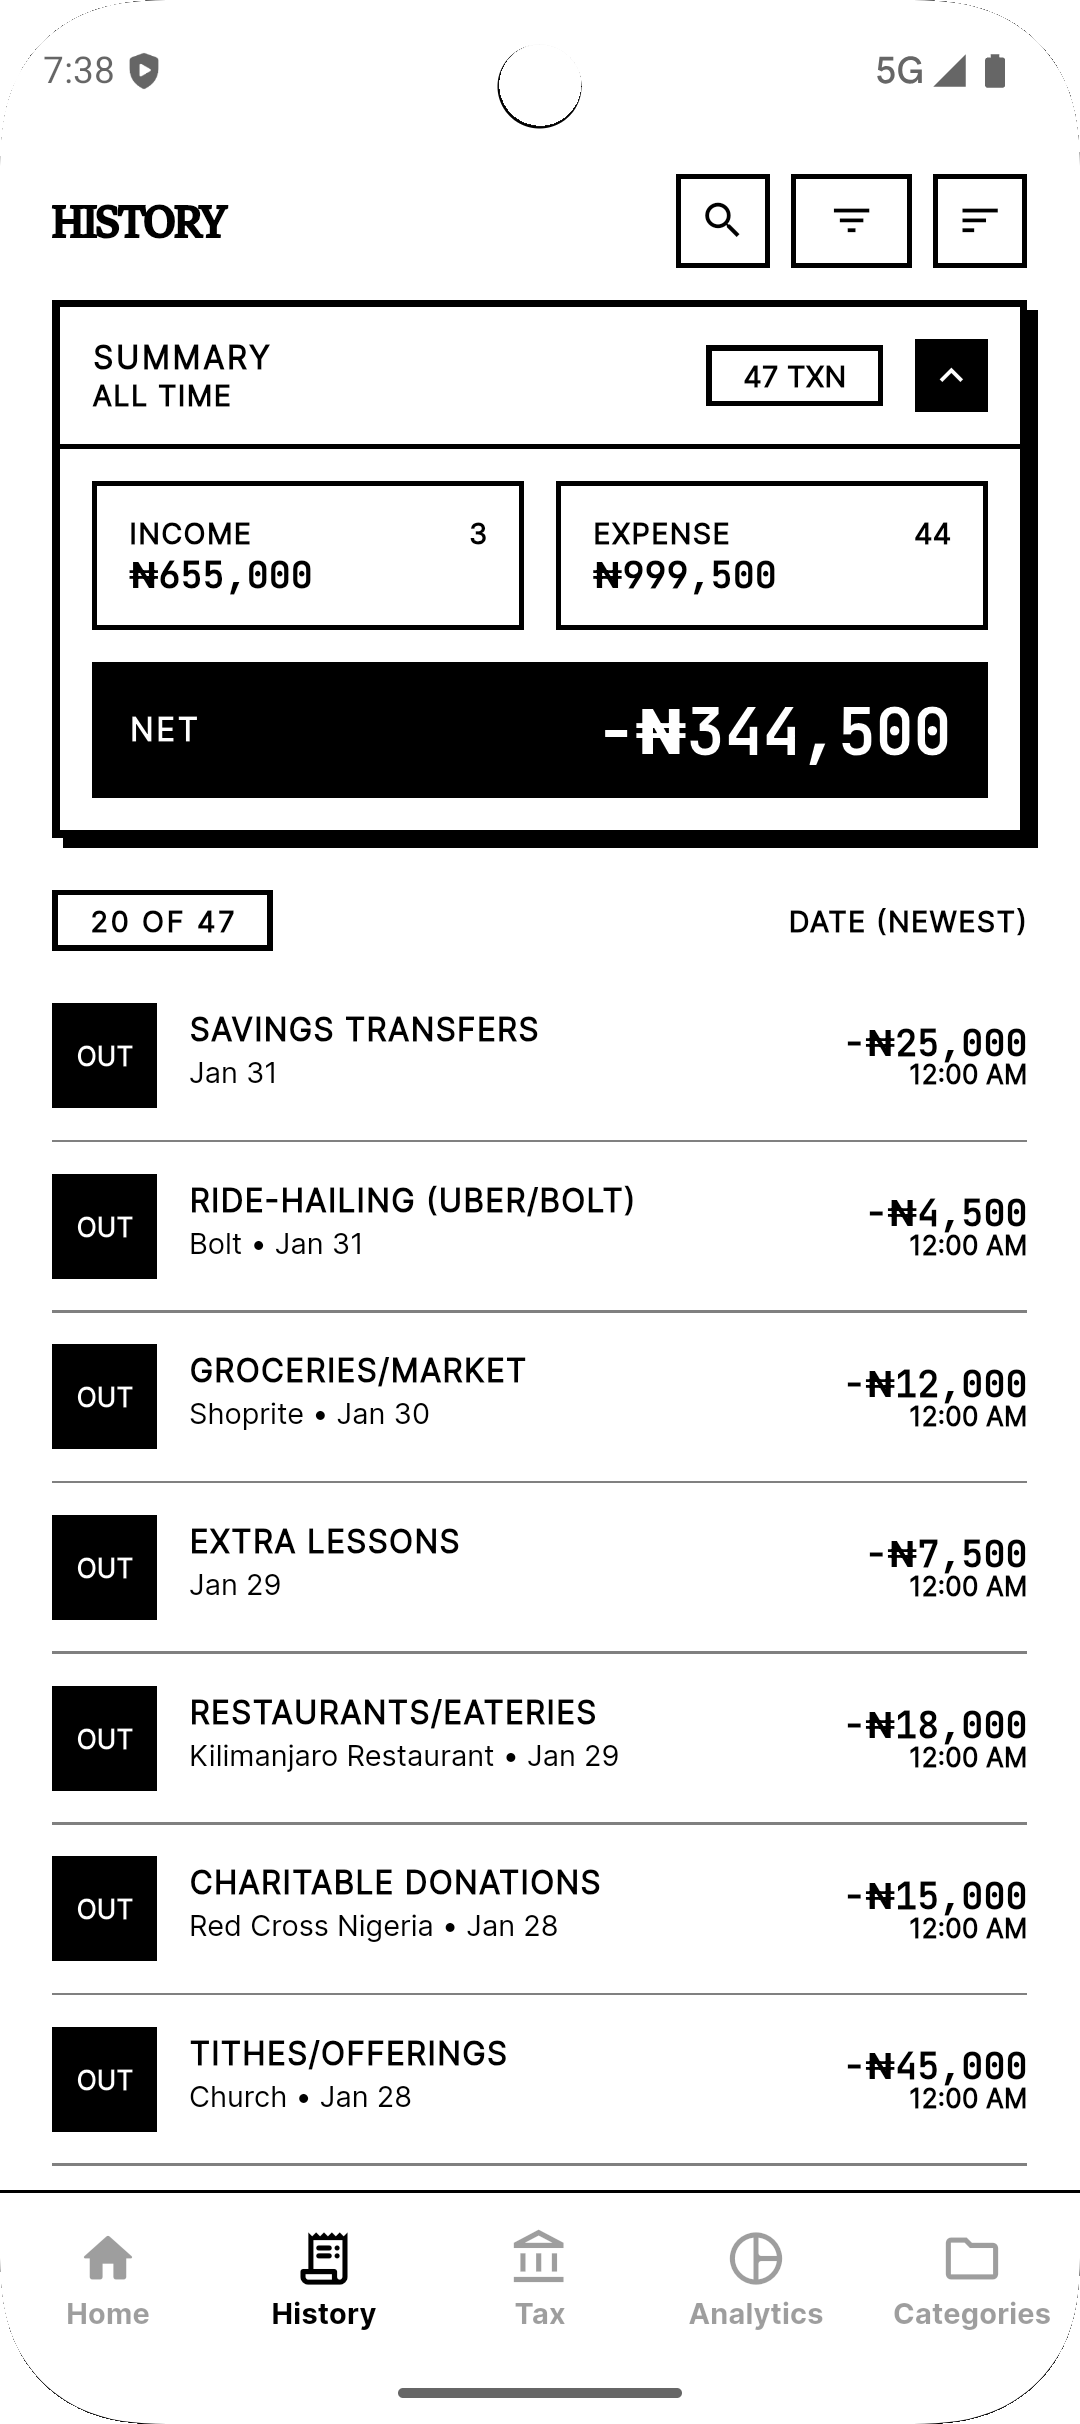Tap OUT badge on Ride-Hailing transaction
This screenshot has height=2424, width=1080.
click(x=104, y=1226)
